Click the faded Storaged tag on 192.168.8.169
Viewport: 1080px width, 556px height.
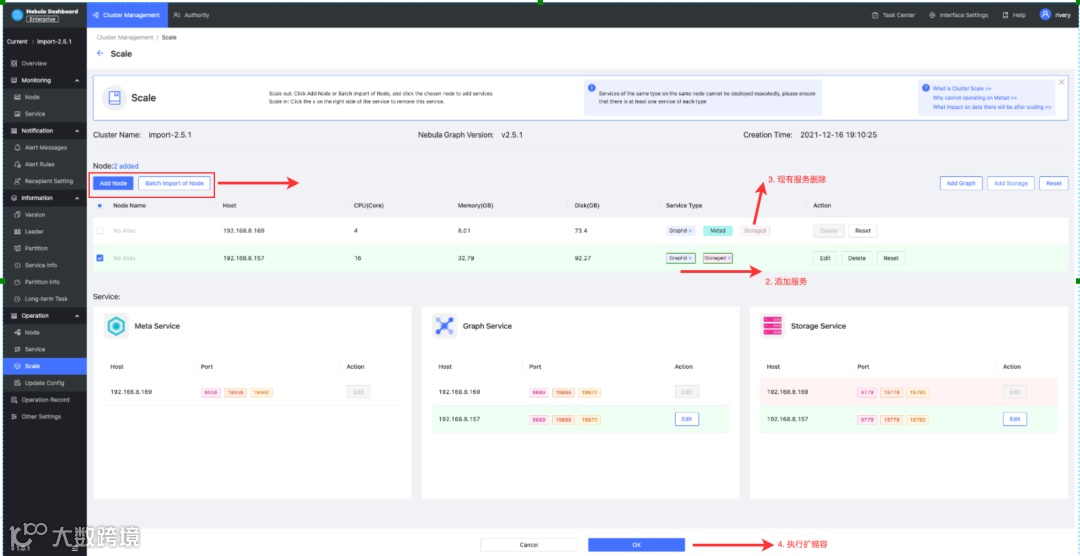[755, 231]
